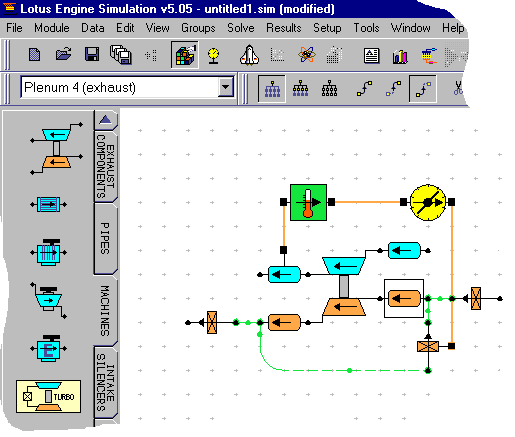Click the second hierarchy tree icon
This screenshot has height=437, width=515.
(300, 88)
